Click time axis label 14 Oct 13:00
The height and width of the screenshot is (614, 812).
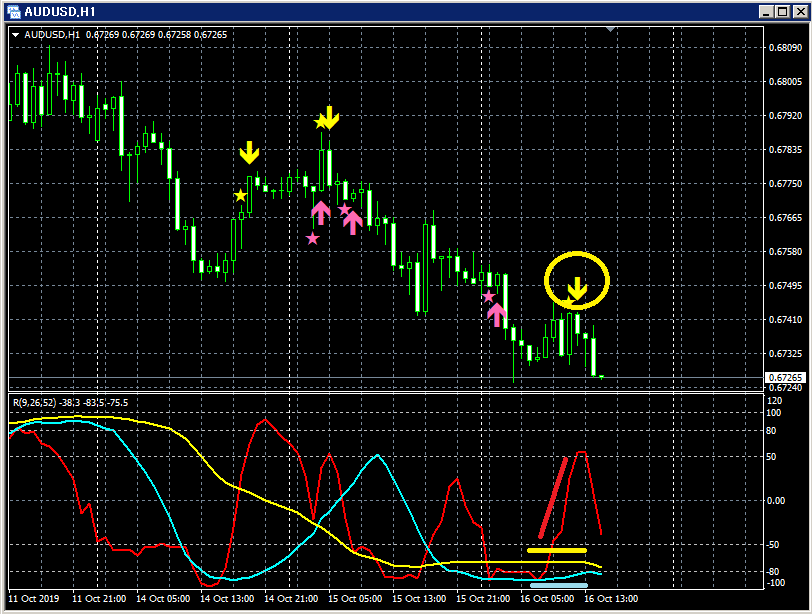point(227,599)
